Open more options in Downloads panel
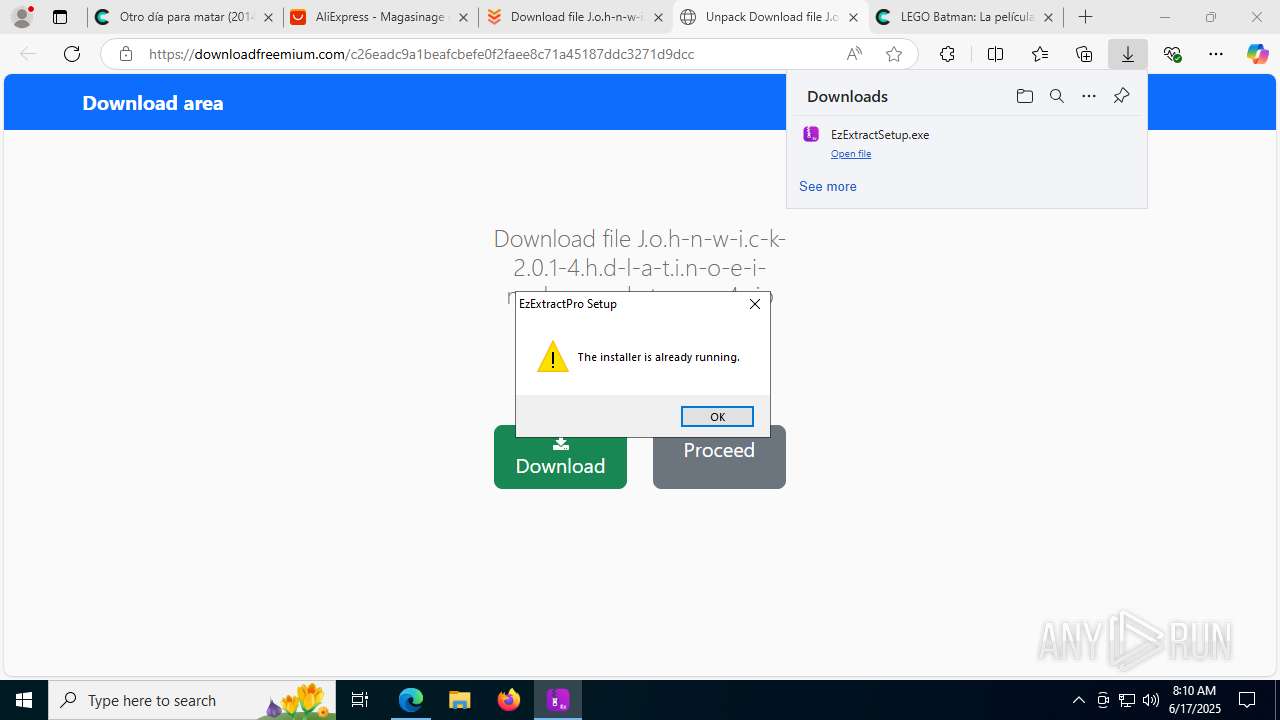The height and width of the screenshot is (720, 1280). pos(1089,96)
